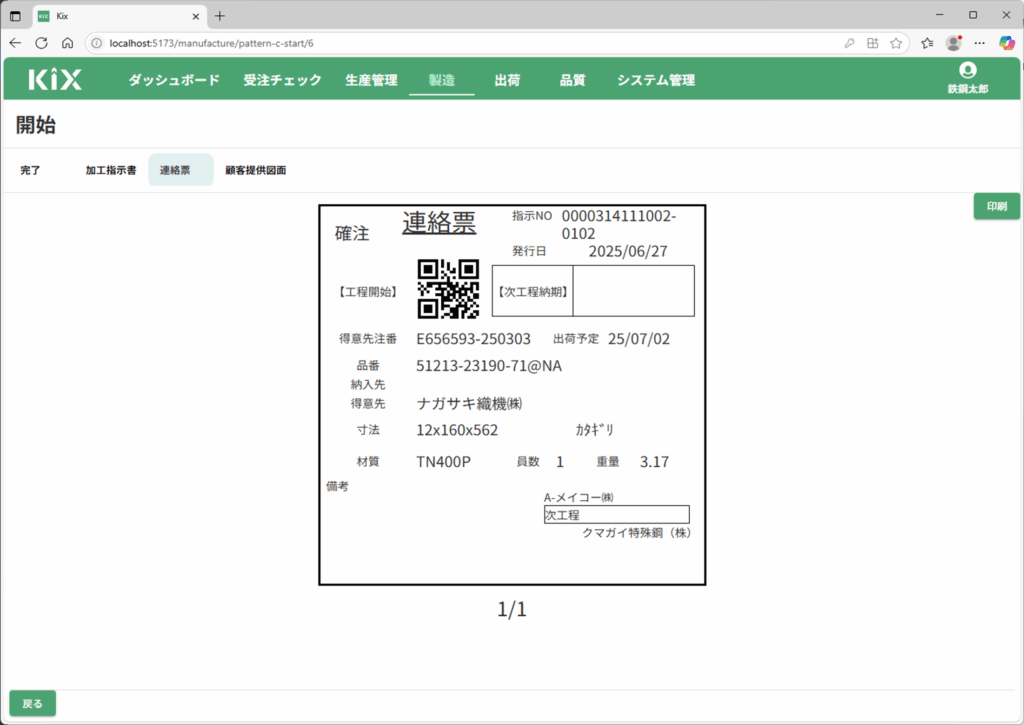Click dimensions 12x160x562
1024x725 pixels.
click(457, 430)
